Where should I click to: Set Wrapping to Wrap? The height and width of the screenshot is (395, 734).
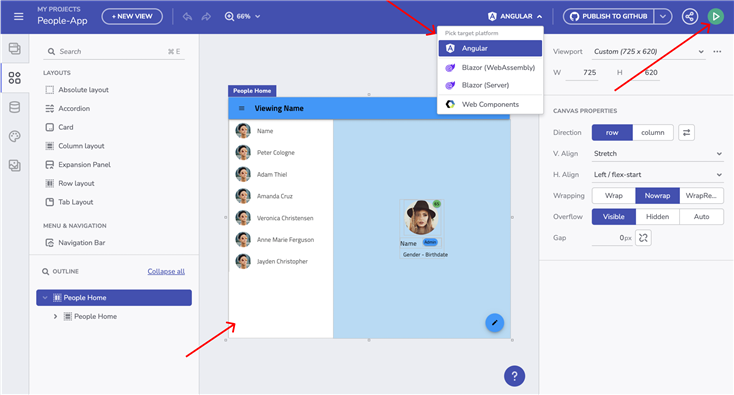(x=613, y=196)
